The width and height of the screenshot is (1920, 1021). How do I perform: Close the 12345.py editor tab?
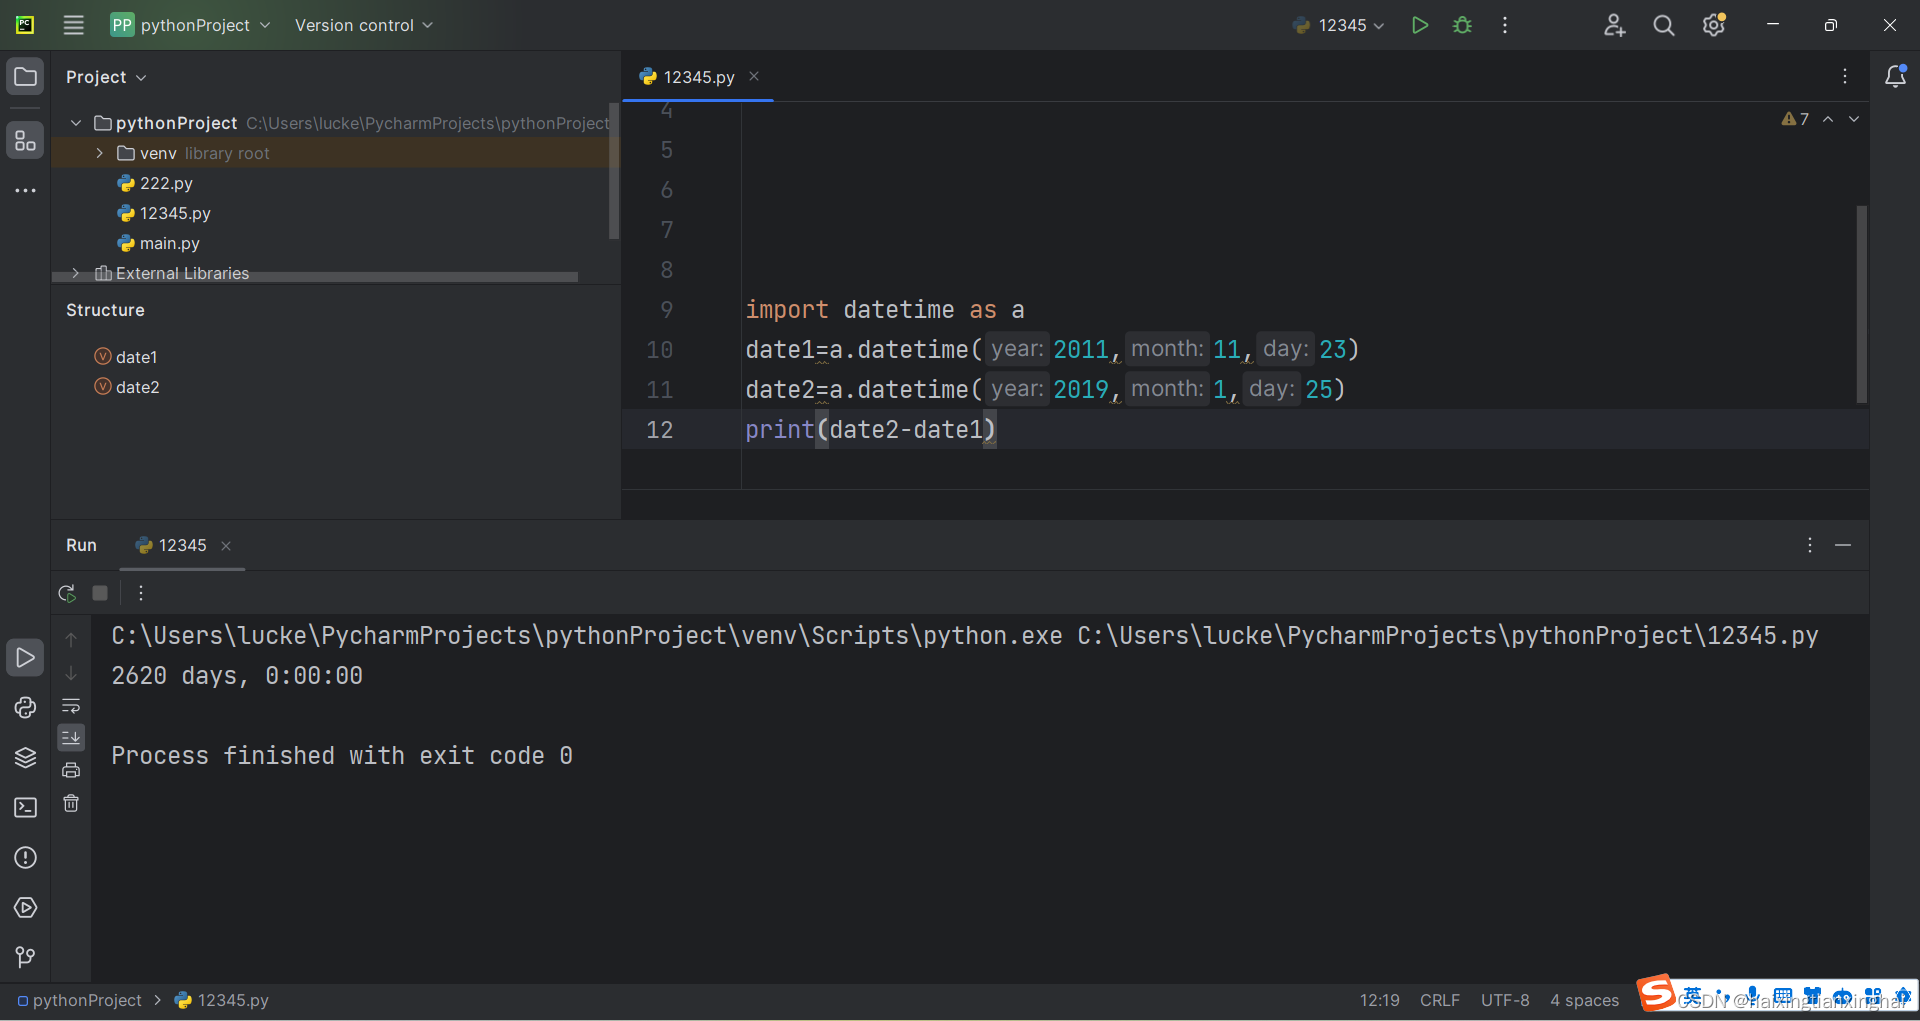754,76
